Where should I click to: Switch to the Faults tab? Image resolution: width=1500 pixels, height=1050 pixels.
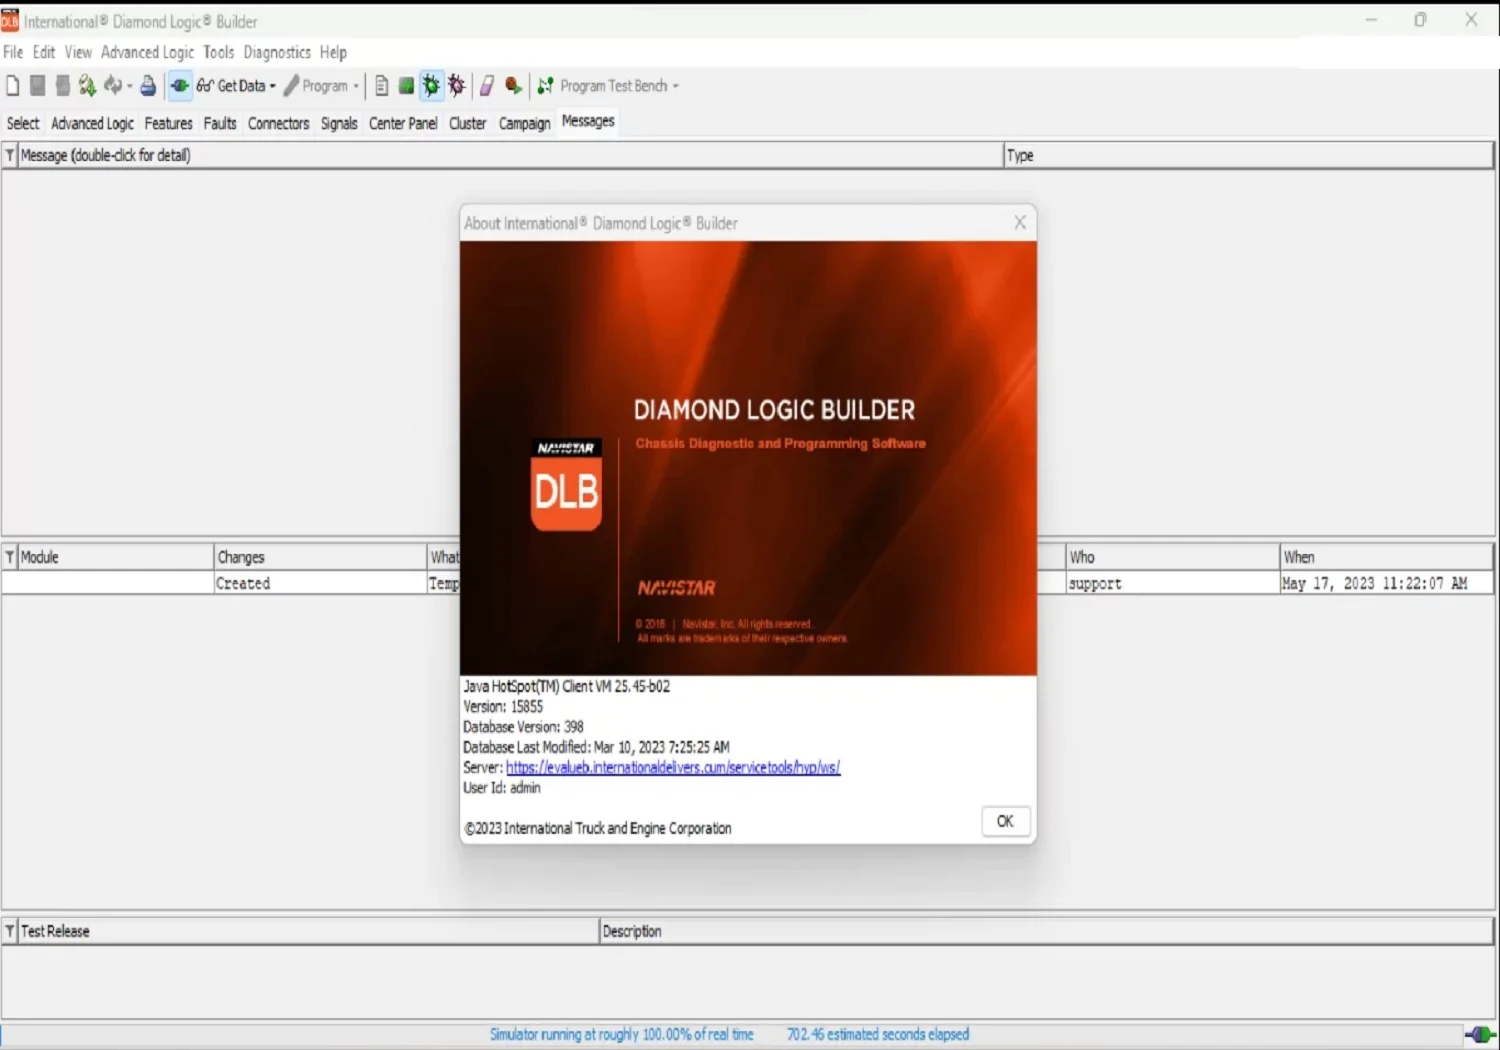[220, 123]
